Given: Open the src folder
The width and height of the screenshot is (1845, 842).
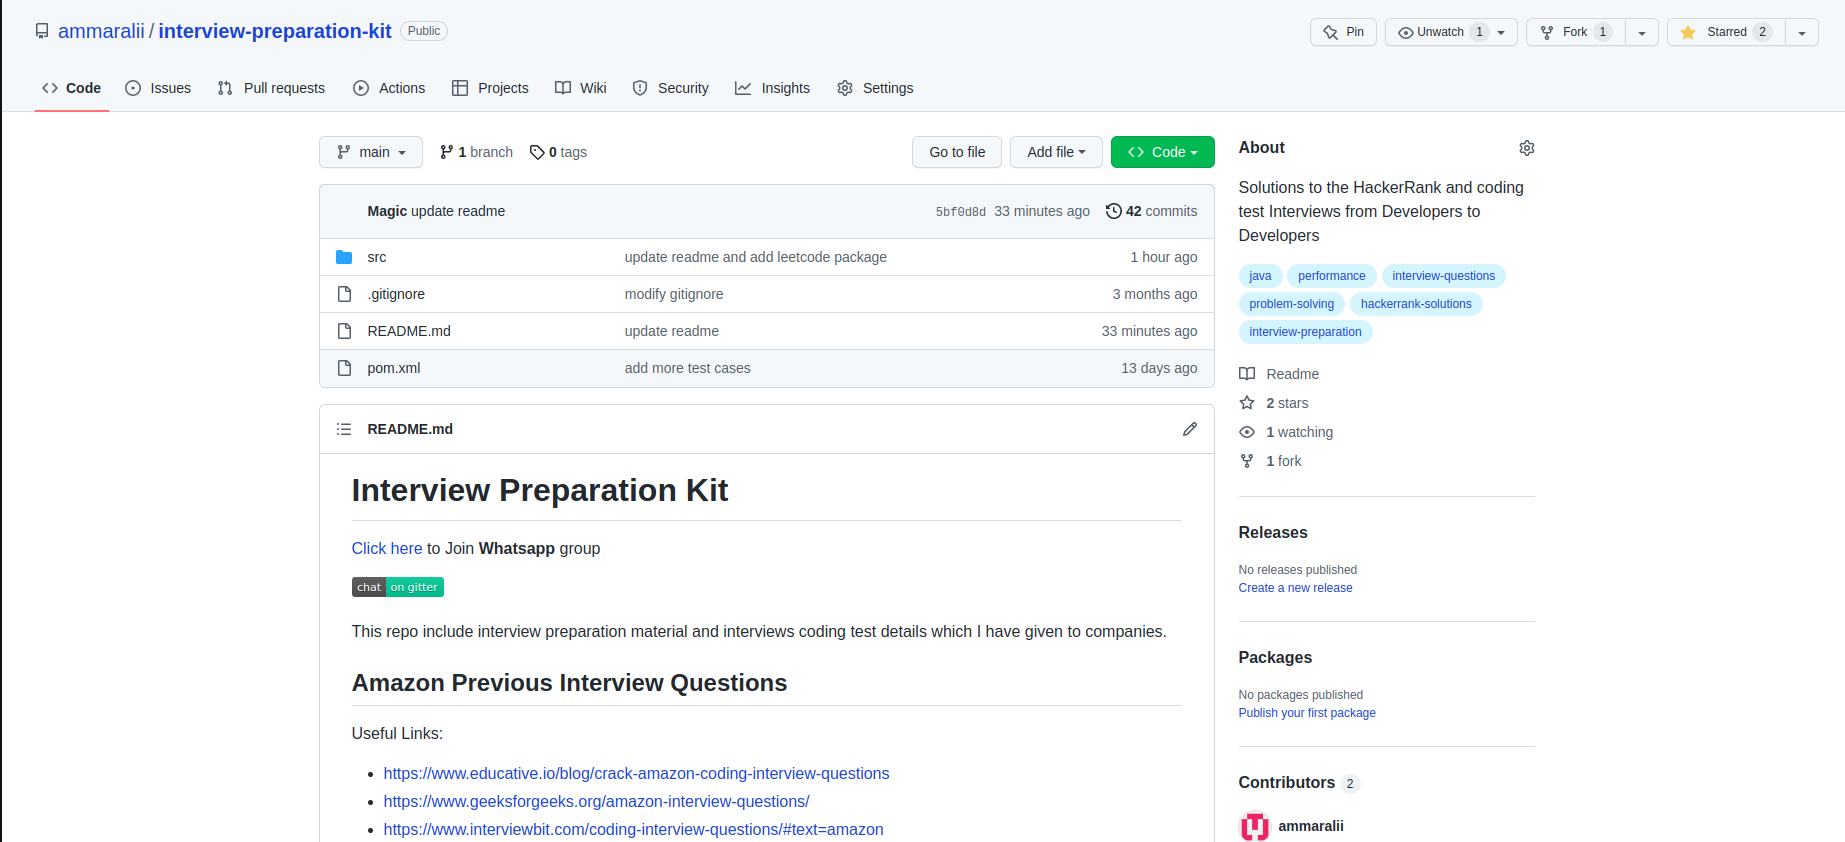Looking at the screenshot, I should (x=376, y=257).
